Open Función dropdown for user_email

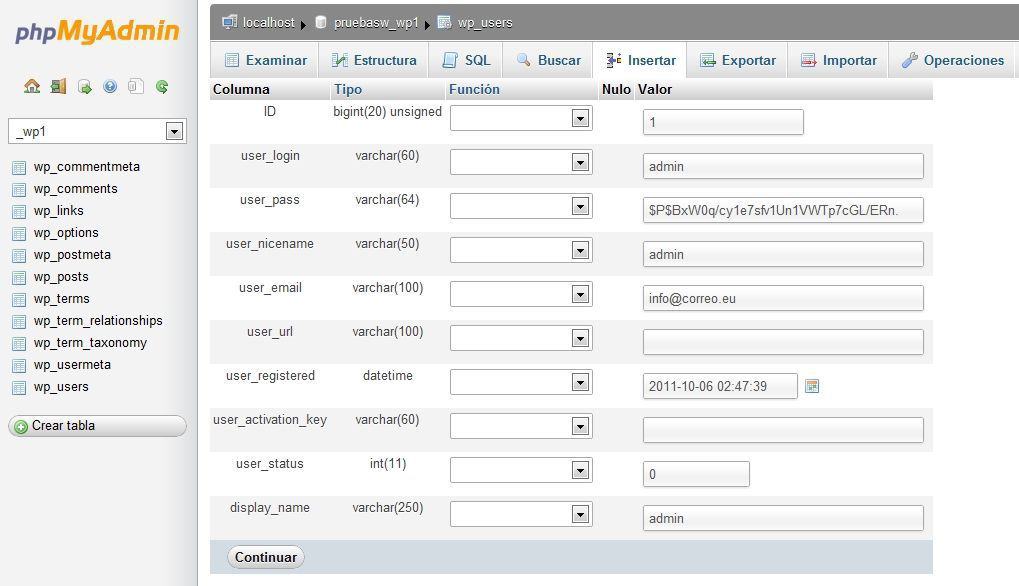point(521,294)
